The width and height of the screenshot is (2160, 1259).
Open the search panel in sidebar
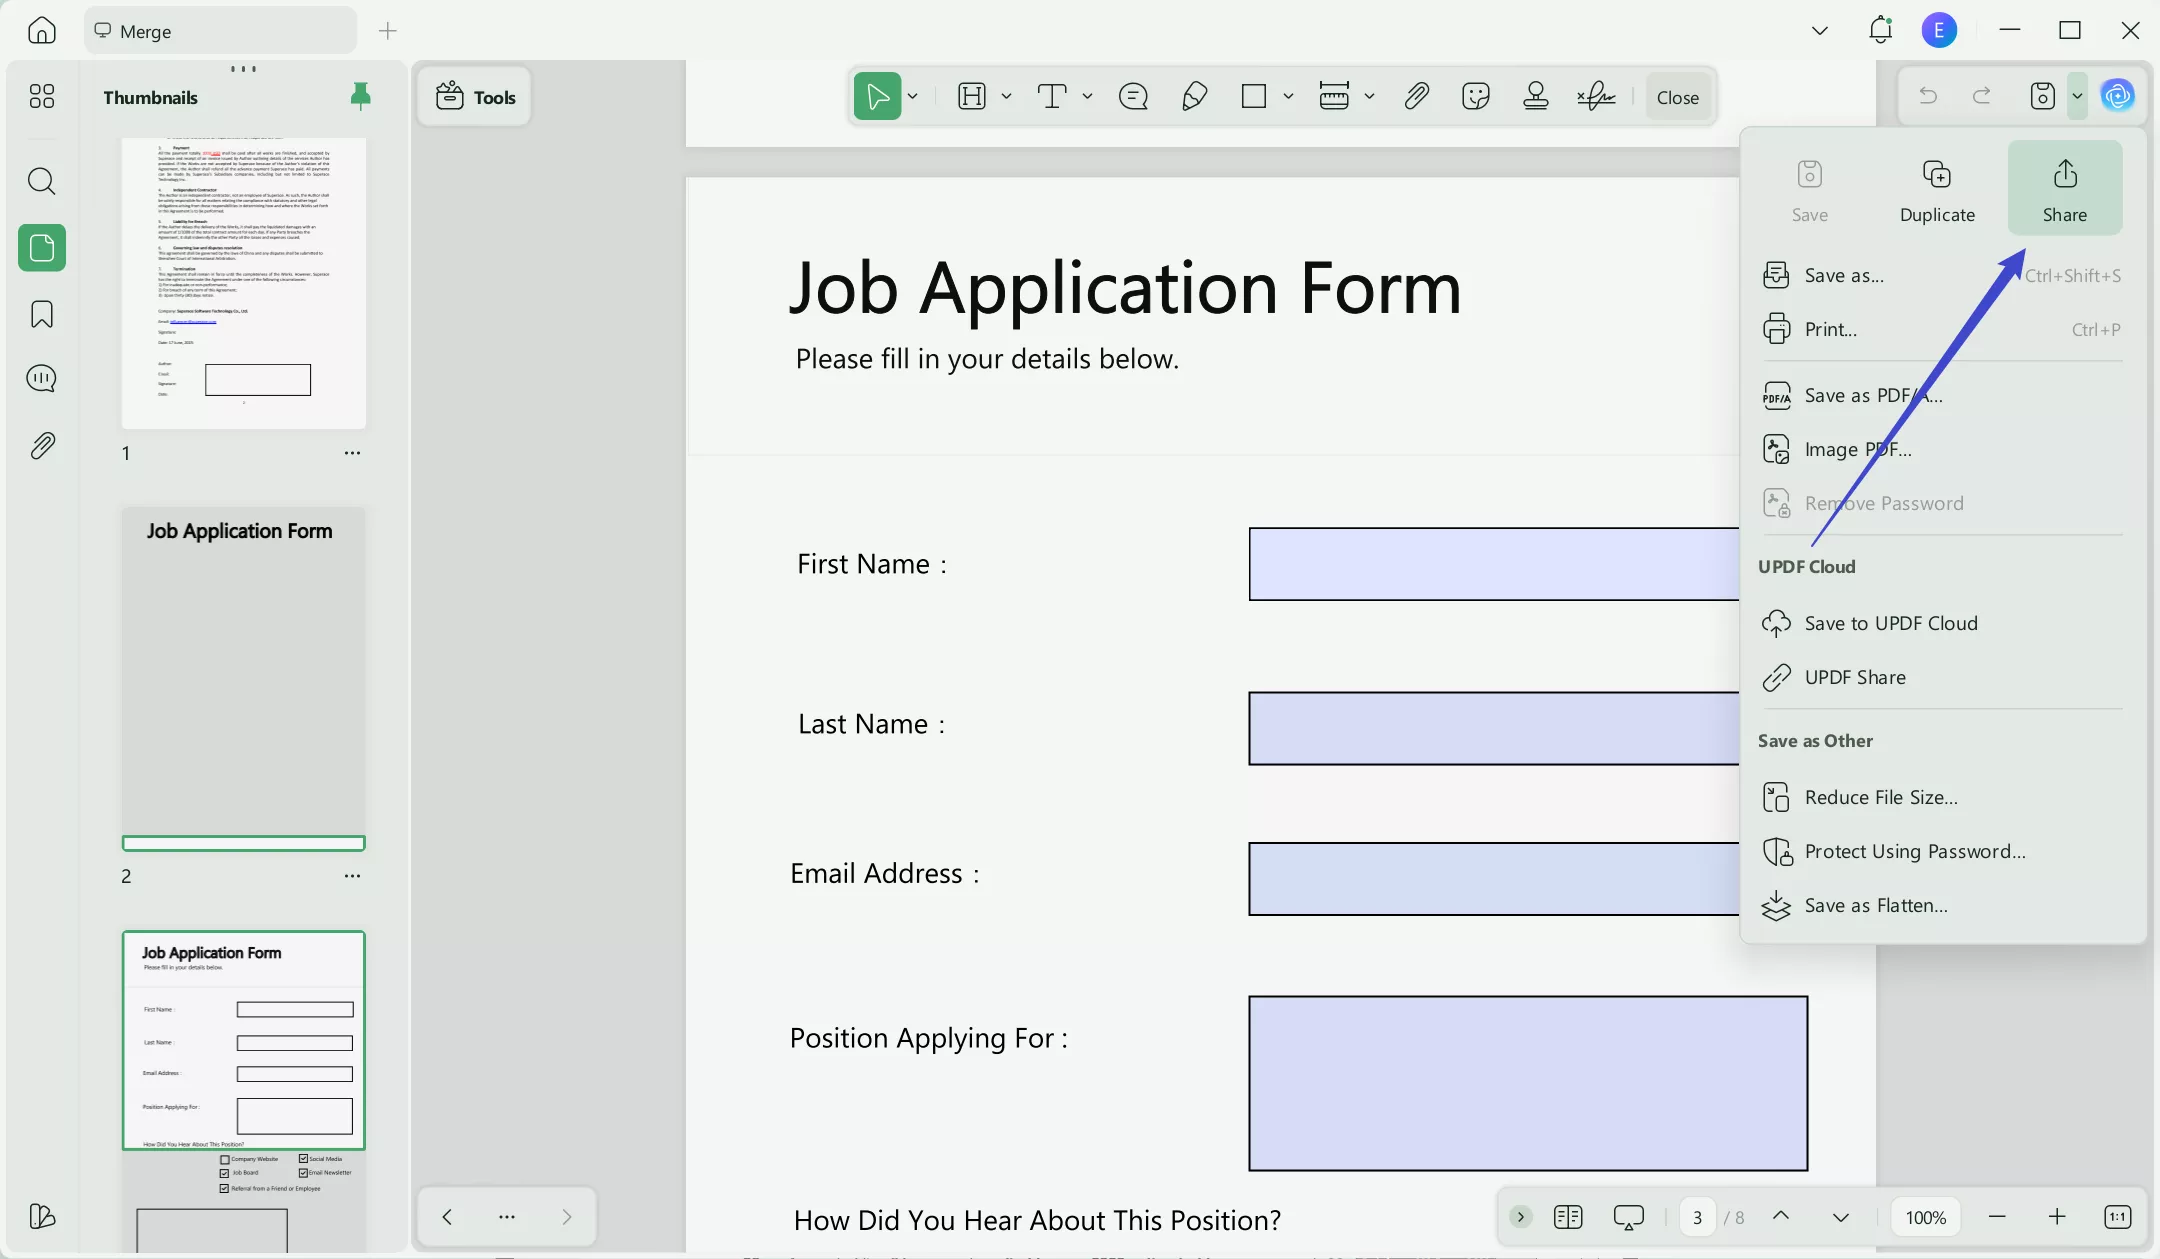41,181
